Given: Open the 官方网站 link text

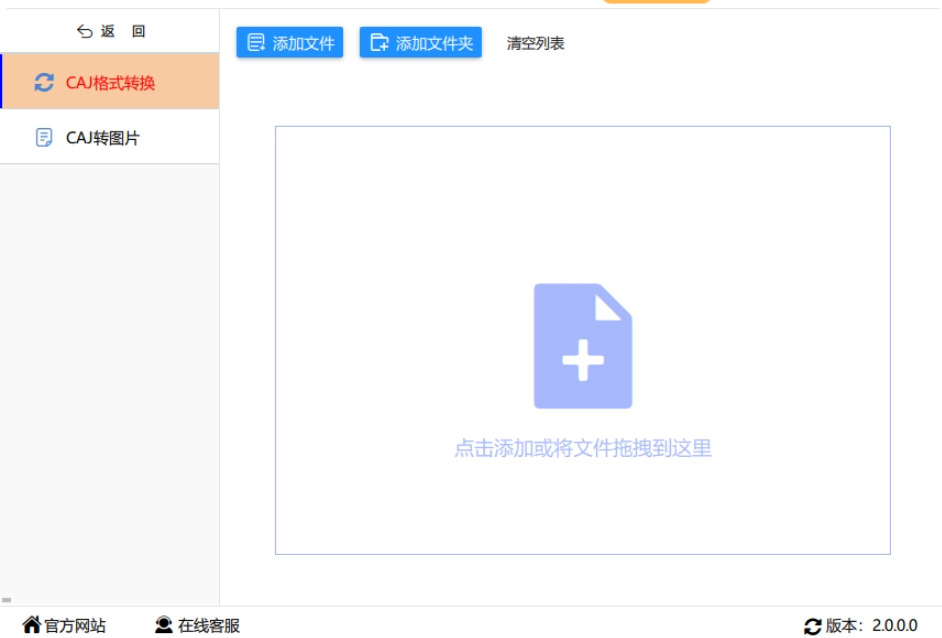Looking at the screenshot, I should [75, 625].
